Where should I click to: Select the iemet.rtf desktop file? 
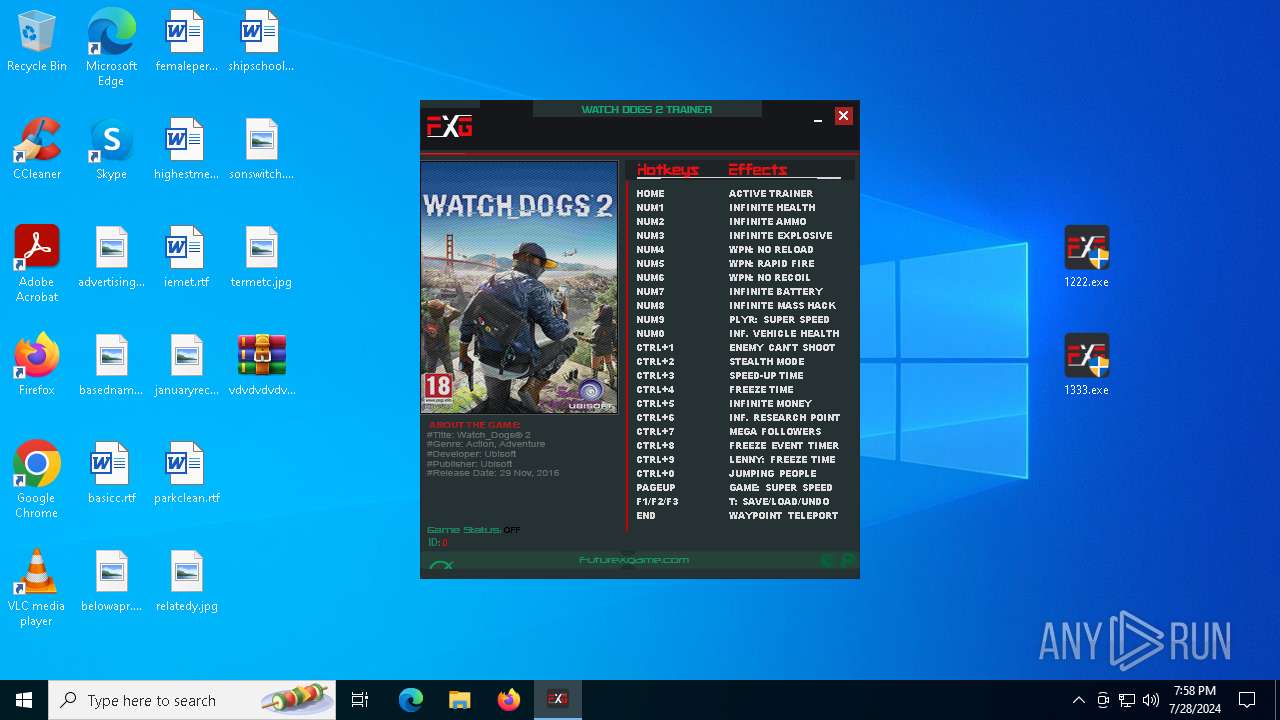click(x=186, y=257)
